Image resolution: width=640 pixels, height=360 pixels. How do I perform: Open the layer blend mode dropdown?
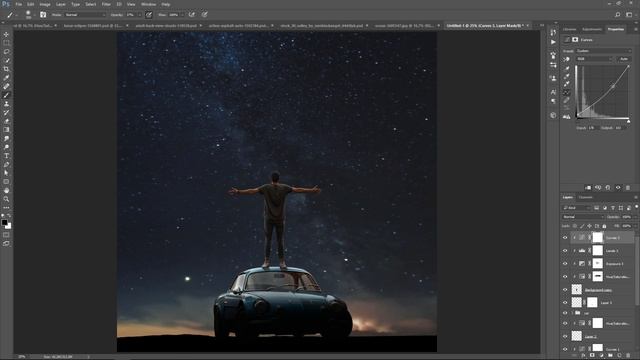(583, 217)
